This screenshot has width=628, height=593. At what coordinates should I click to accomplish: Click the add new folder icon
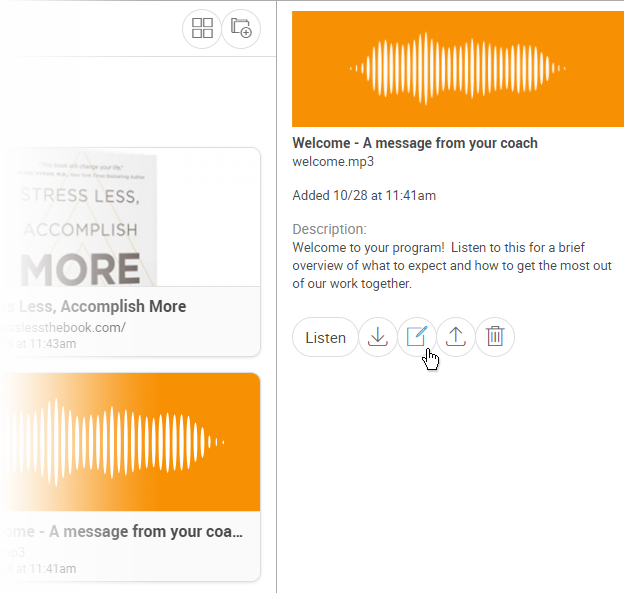(x=241, y=28)
